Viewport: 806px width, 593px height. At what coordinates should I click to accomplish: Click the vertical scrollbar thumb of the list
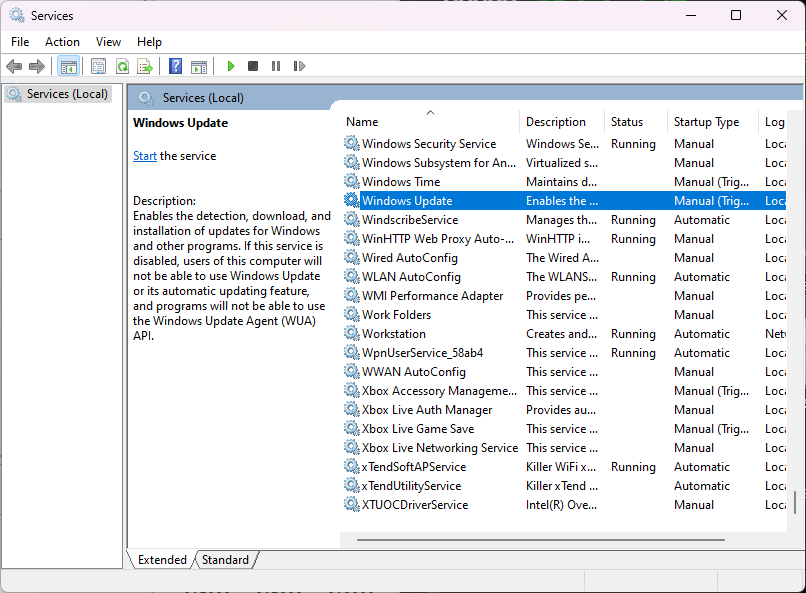coord(795,502)
